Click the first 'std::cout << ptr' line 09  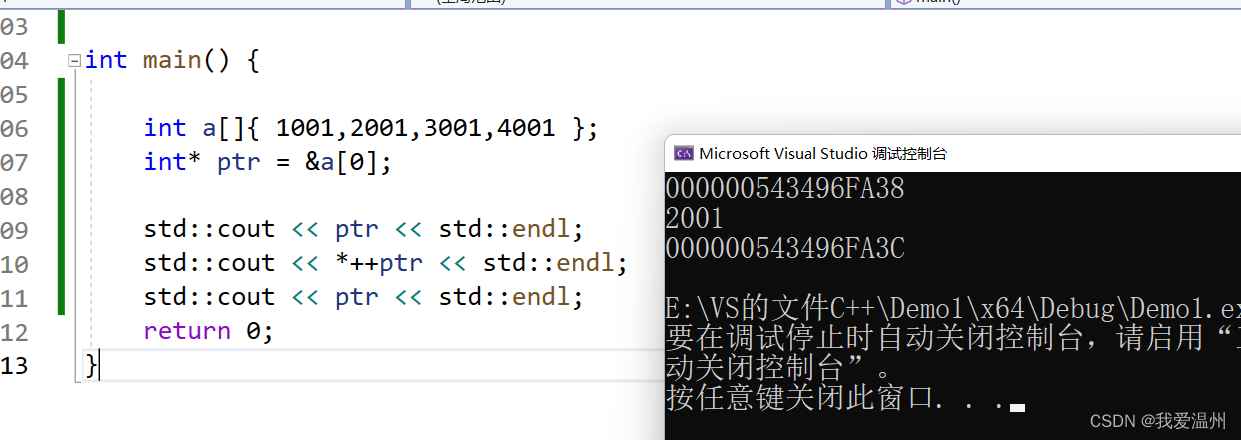pos(363,230)
